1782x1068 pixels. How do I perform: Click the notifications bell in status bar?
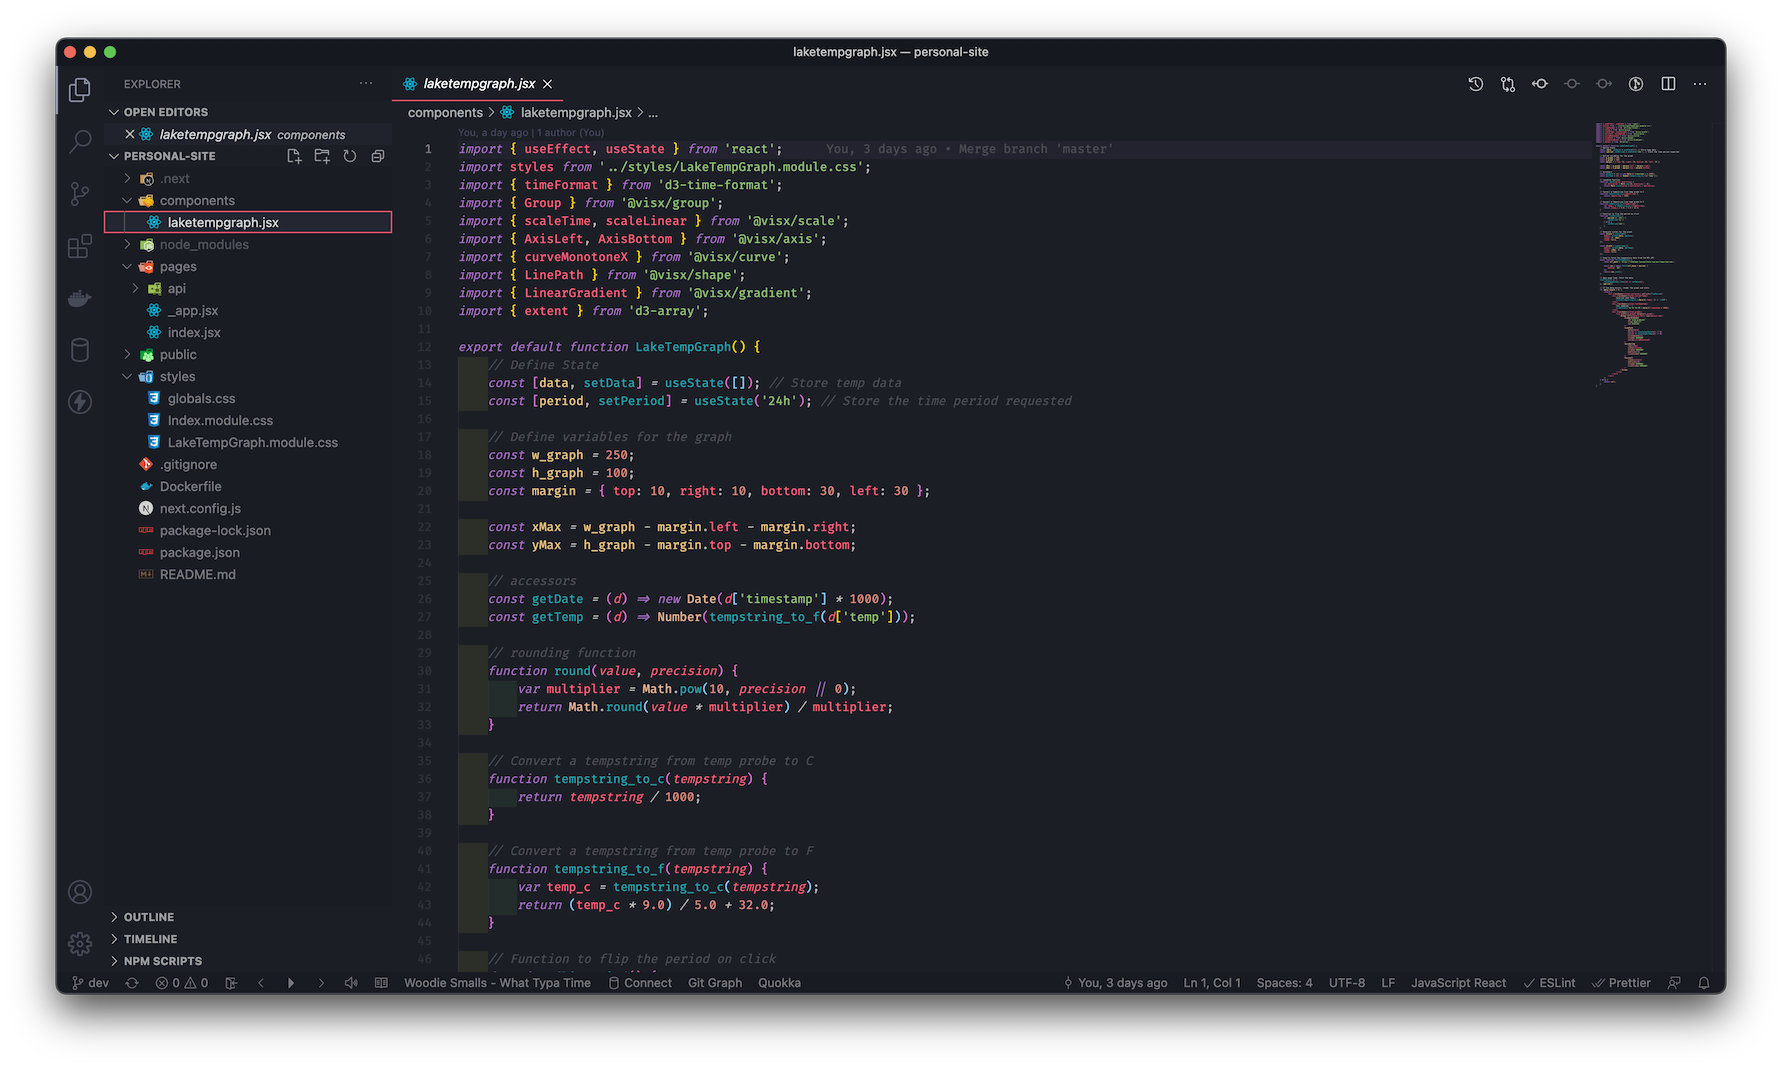point(1704,983)
